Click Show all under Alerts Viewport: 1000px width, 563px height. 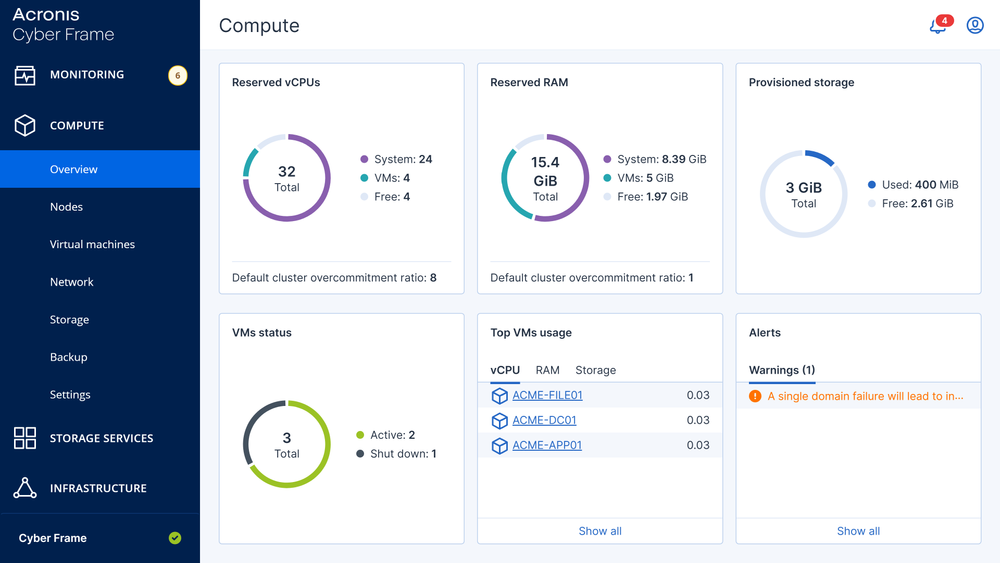point(858,531)
